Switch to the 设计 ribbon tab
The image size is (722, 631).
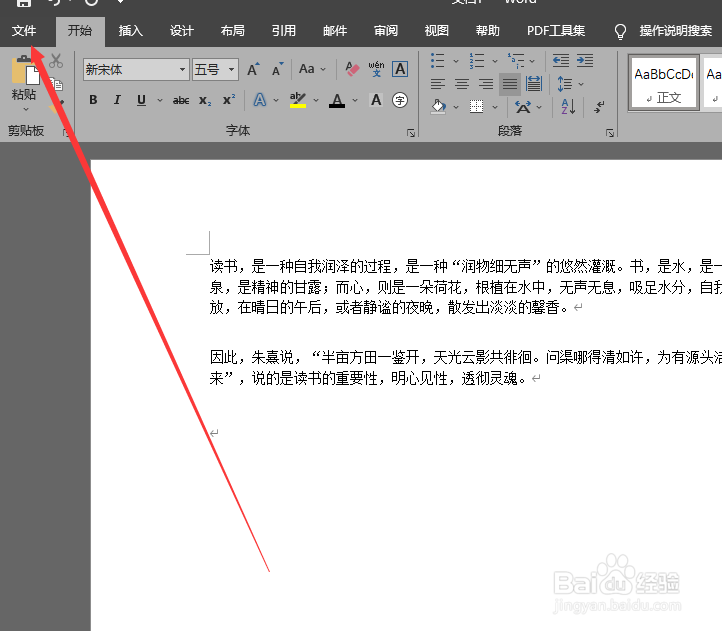tap(181, 31)
